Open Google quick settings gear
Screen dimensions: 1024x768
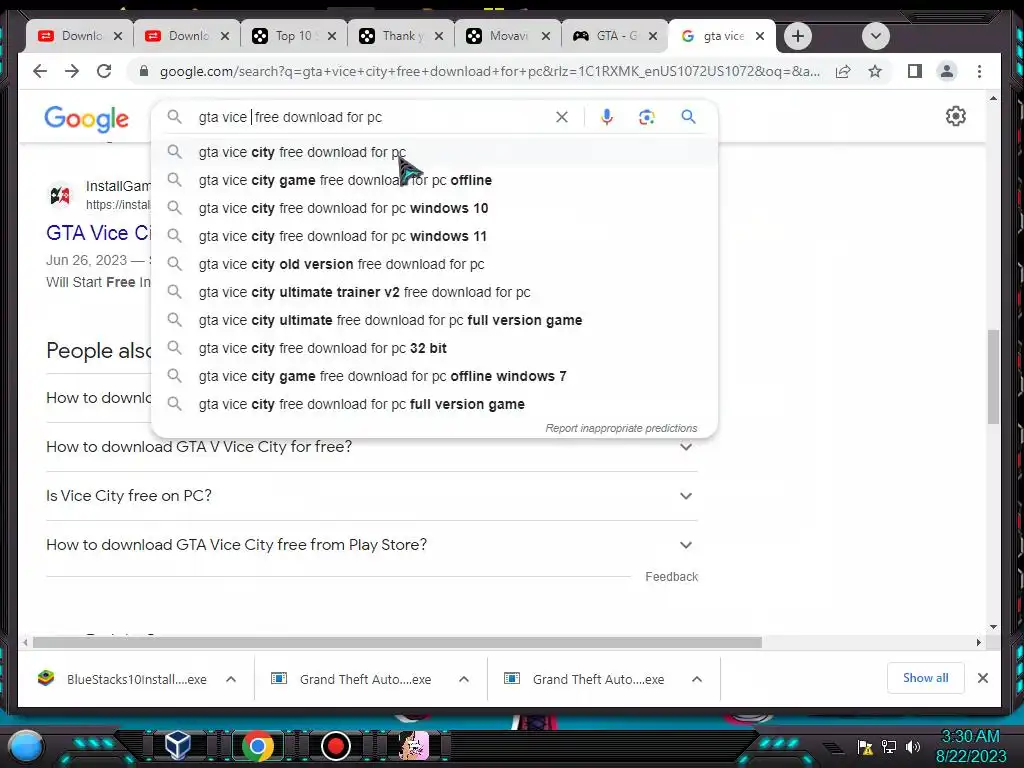(x=955, y=116)
